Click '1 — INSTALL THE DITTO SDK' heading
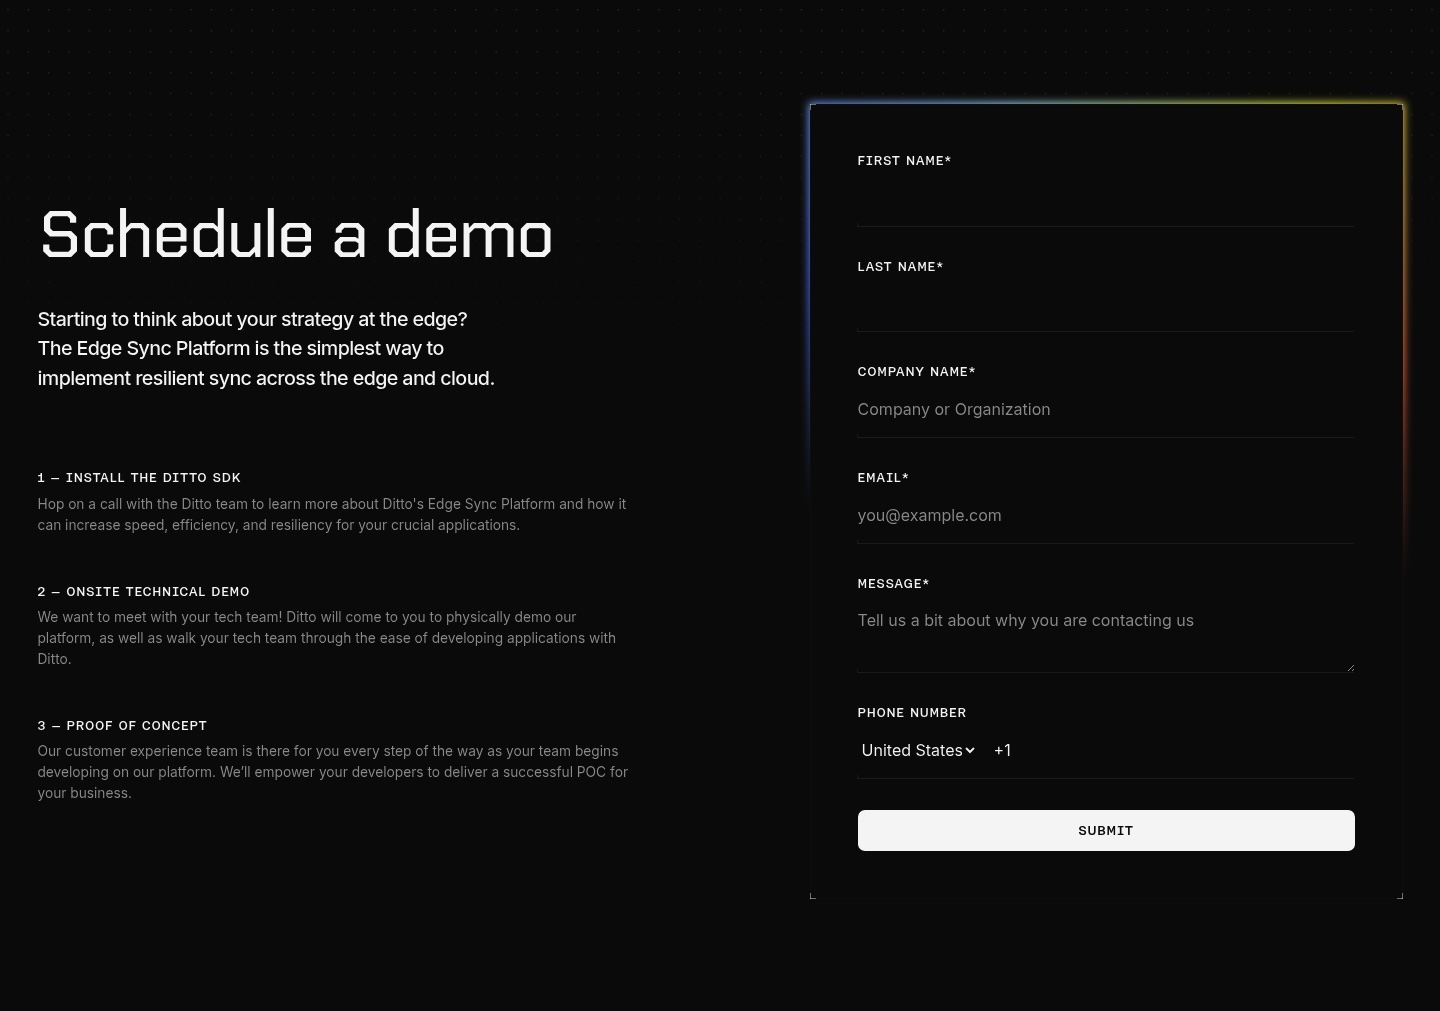 pyautogui.click(x=139, y=478)
